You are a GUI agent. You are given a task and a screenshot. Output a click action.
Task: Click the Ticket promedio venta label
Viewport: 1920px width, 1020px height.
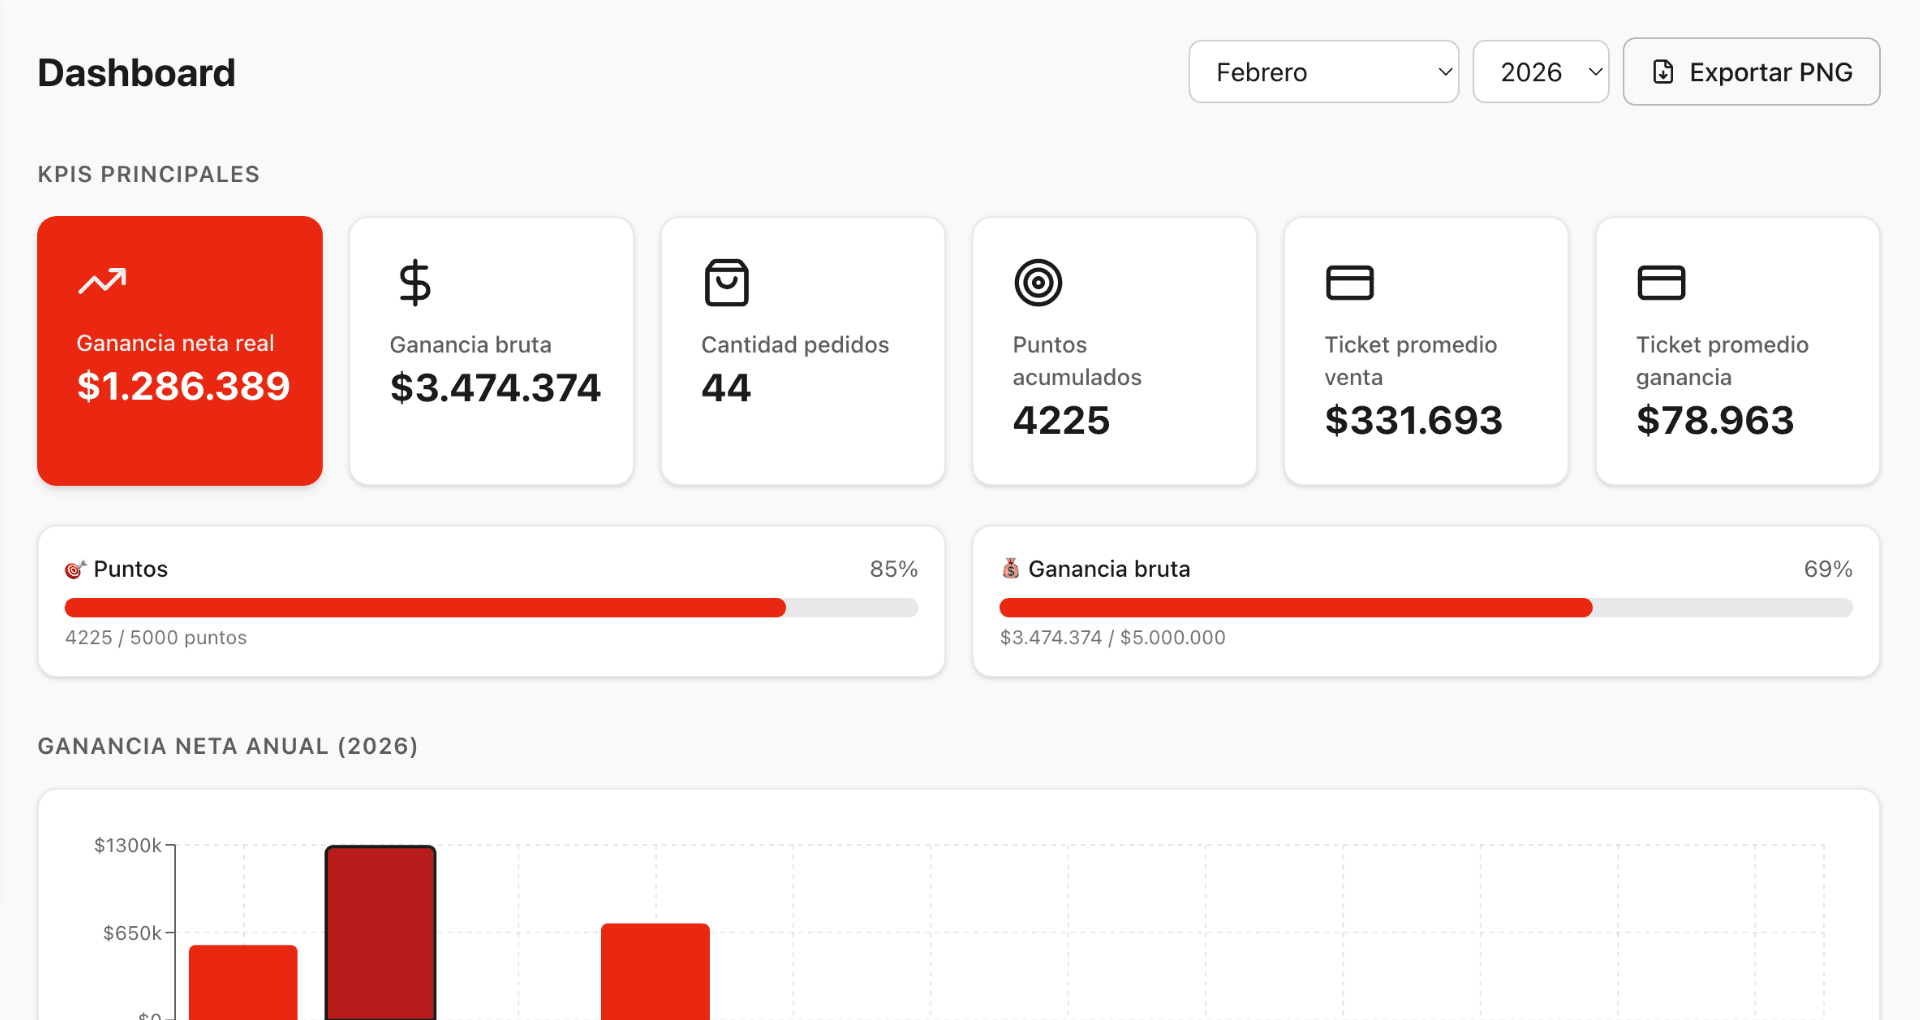[1411, 361]
